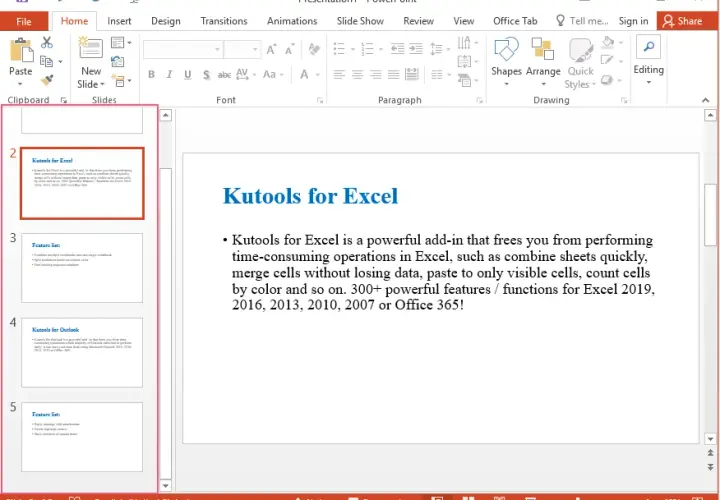
Task: Click the Editing magnifier icon
Action: pyautogui.click(x=648, y=47)
